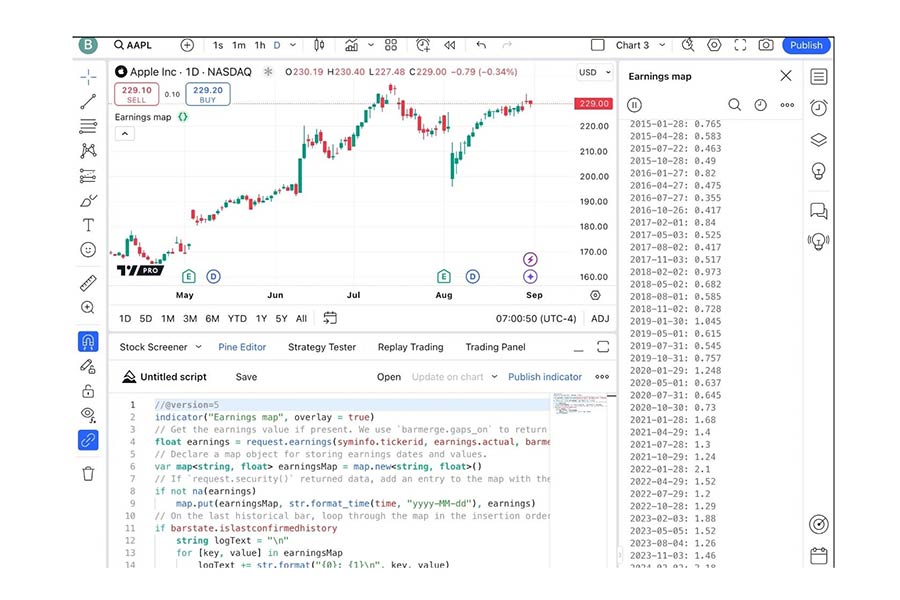The width and height of the screenshot is (900, 600).
Task: Select the crosshair cursor tool
Action: tap(88, 76)
